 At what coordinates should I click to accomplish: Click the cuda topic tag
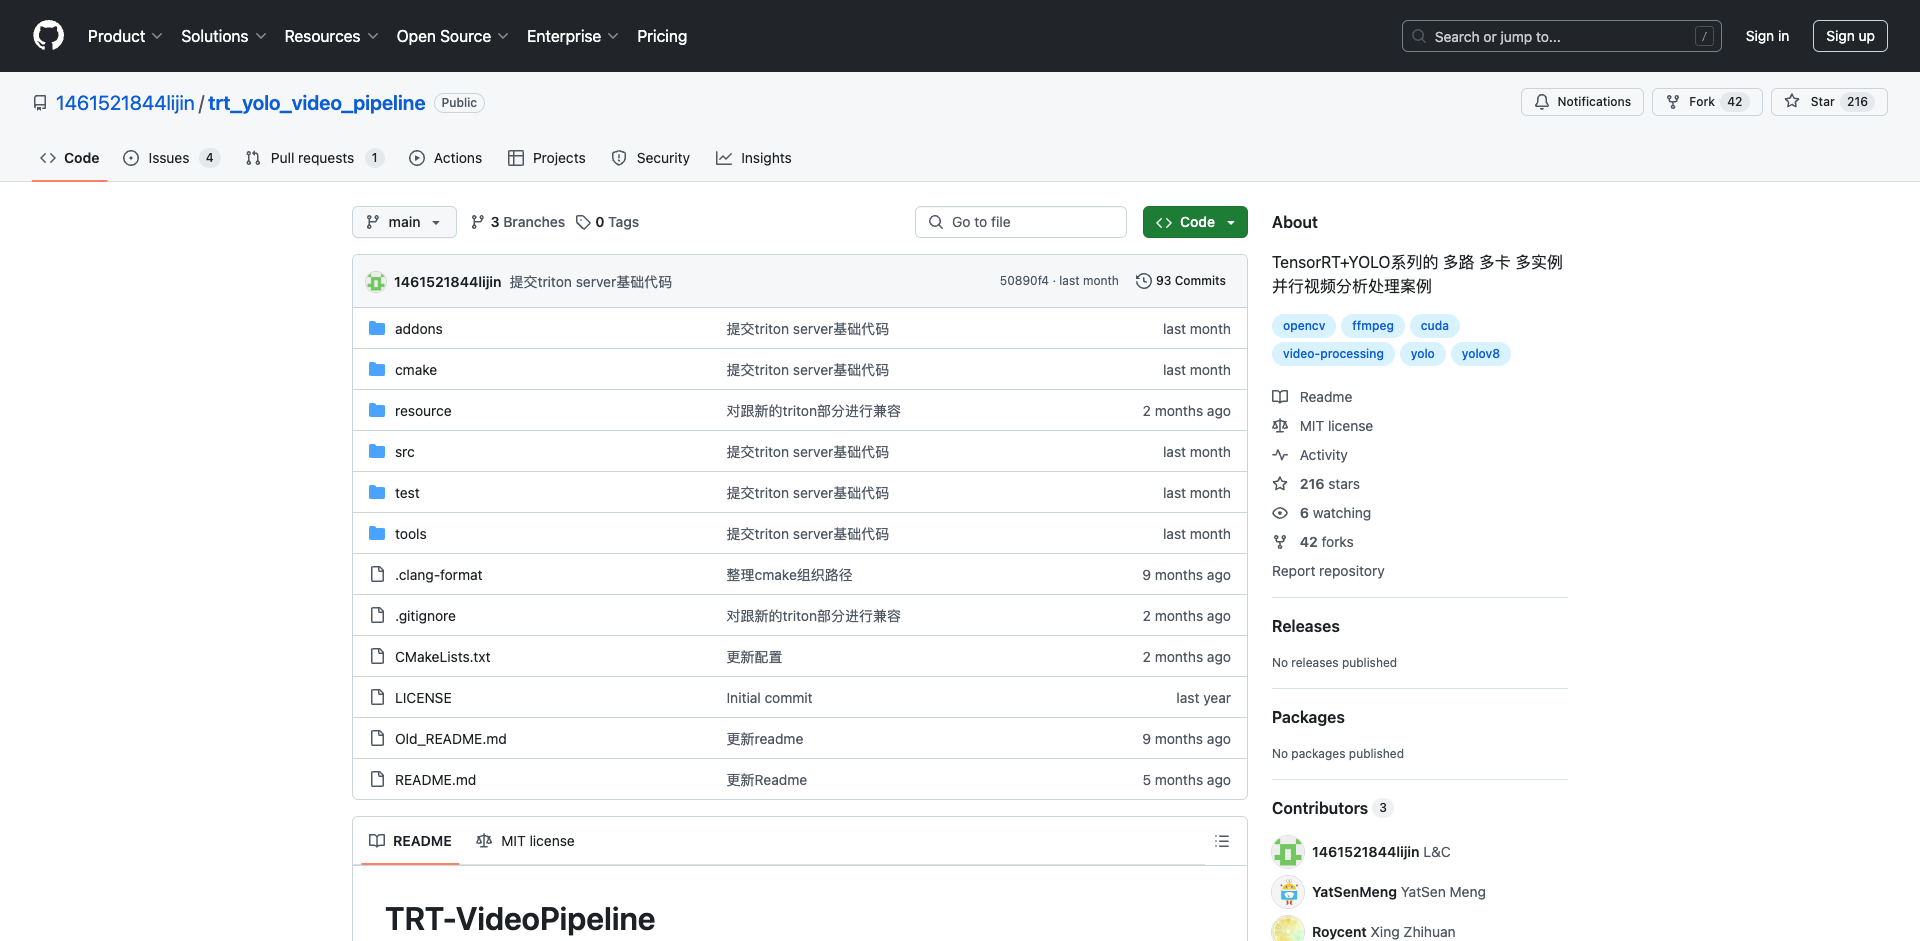[1435, 326]
